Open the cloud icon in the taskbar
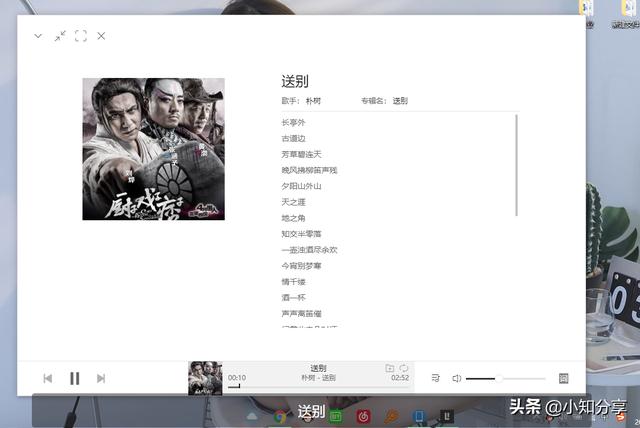Viewport: 640px width, 428px height. tap(252, 417)
